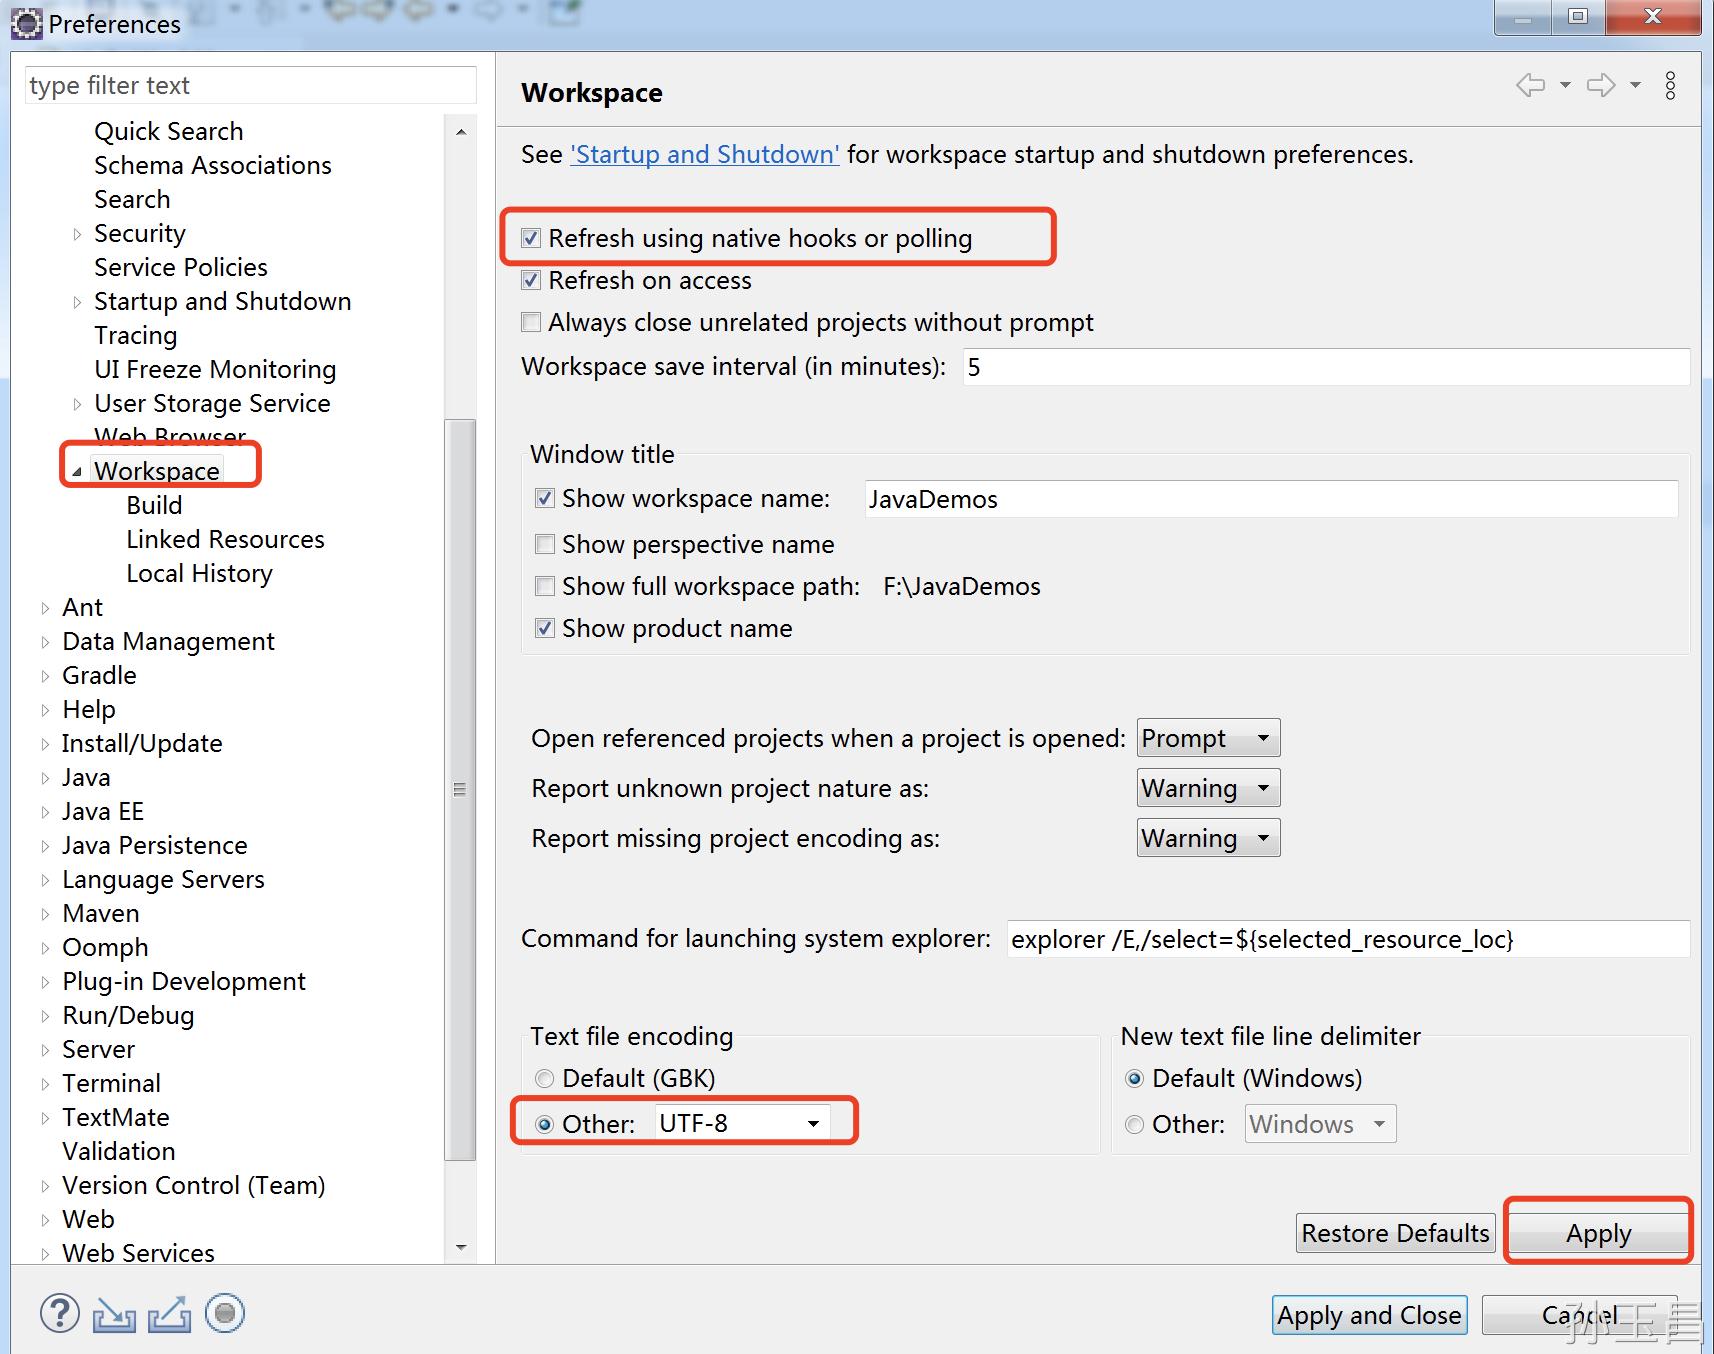Click the oomph preference recorder icon
Viewport: 1714px width, 1354px height.
[x=225, y=1314]
